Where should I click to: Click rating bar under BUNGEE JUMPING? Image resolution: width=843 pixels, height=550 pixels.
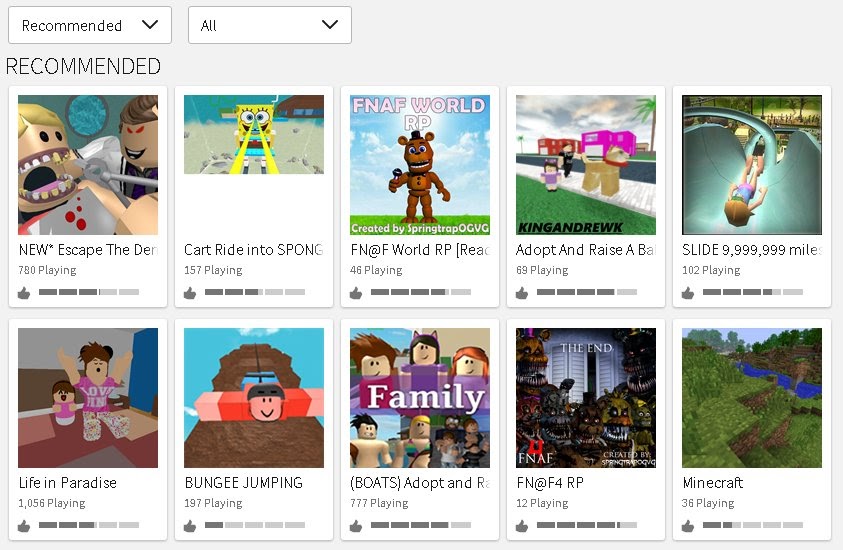click(x=255, y=525)
